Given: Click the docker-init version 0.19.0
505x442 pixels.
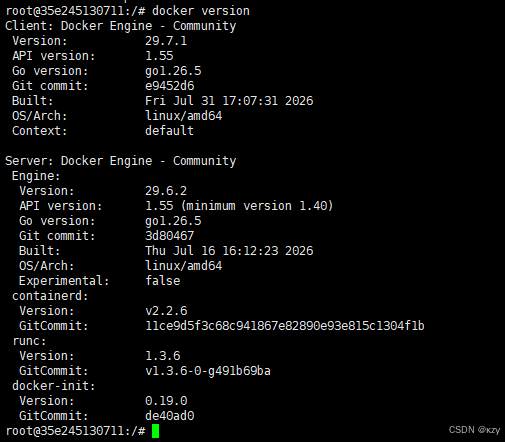Looking at the screenshot, I should click(x=166, y=401).
